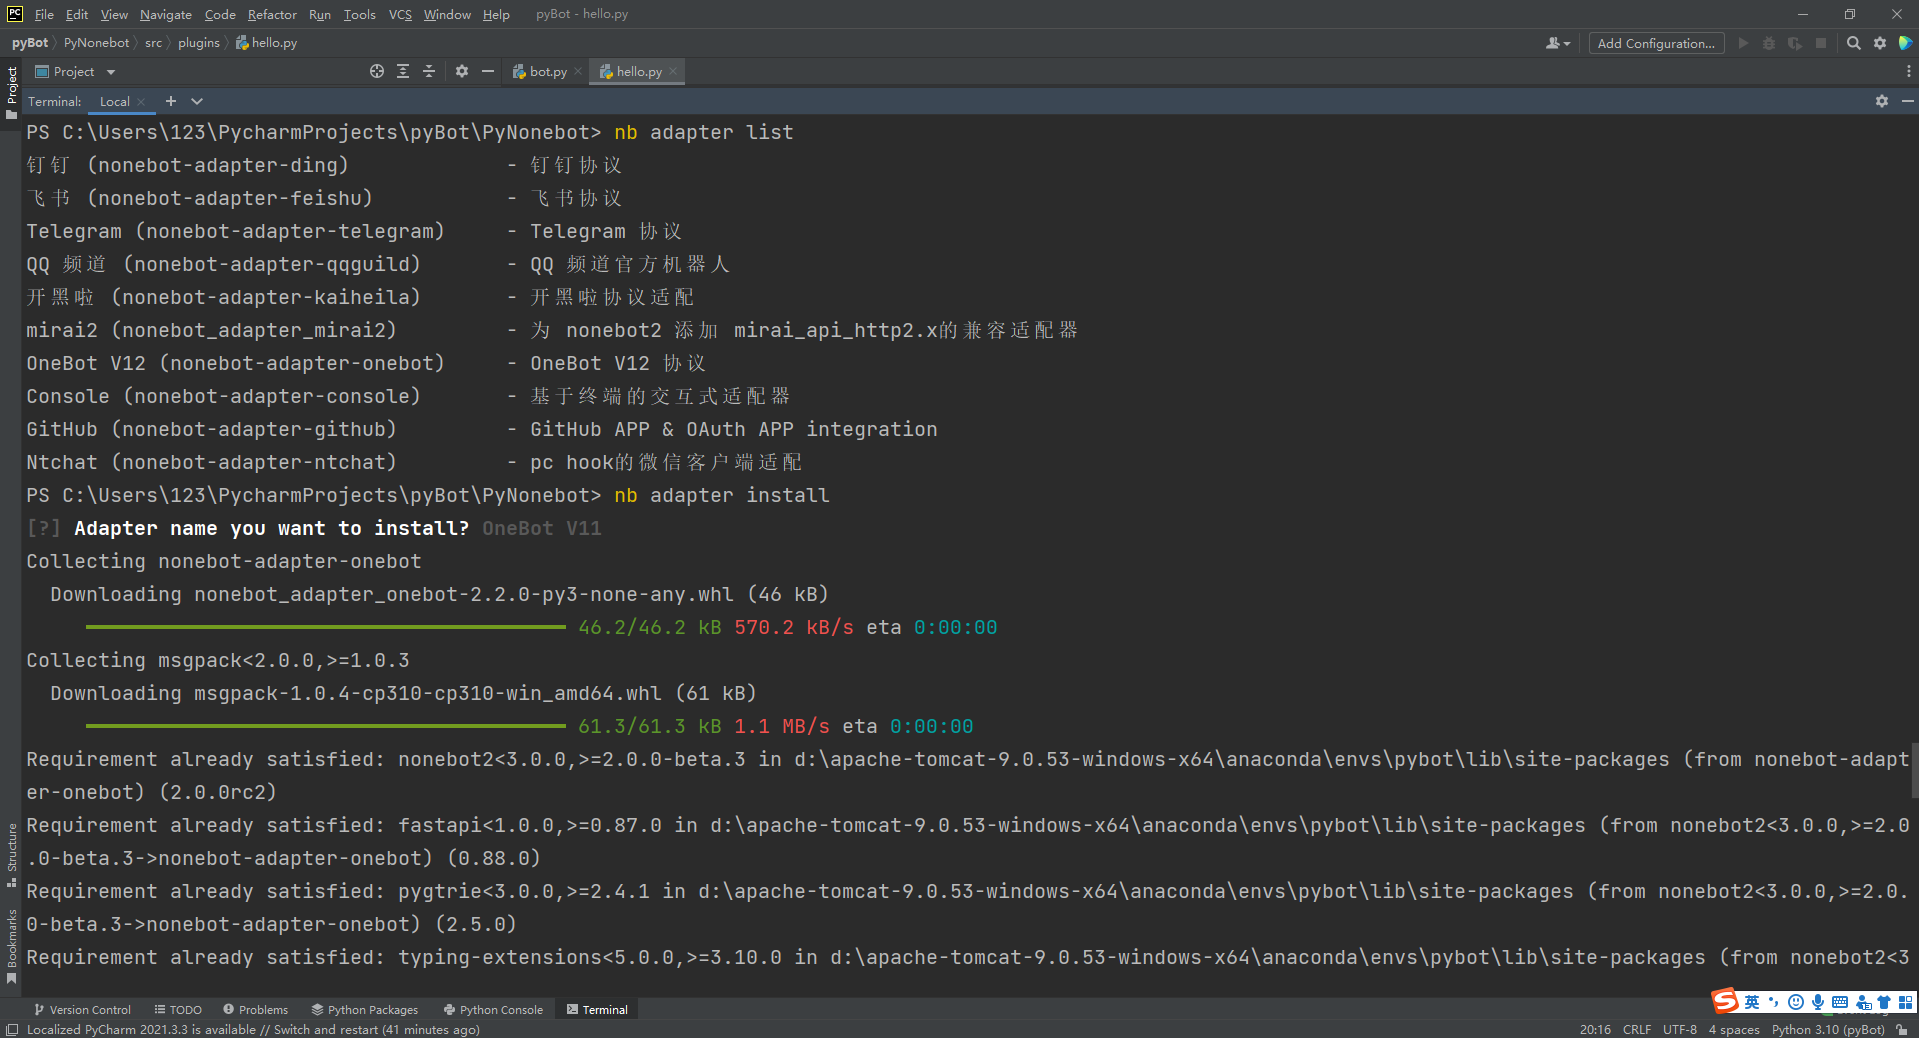Open IDE Settings via the top-right gear icon
1919x1038 pixels.
tap(1880, 43)
